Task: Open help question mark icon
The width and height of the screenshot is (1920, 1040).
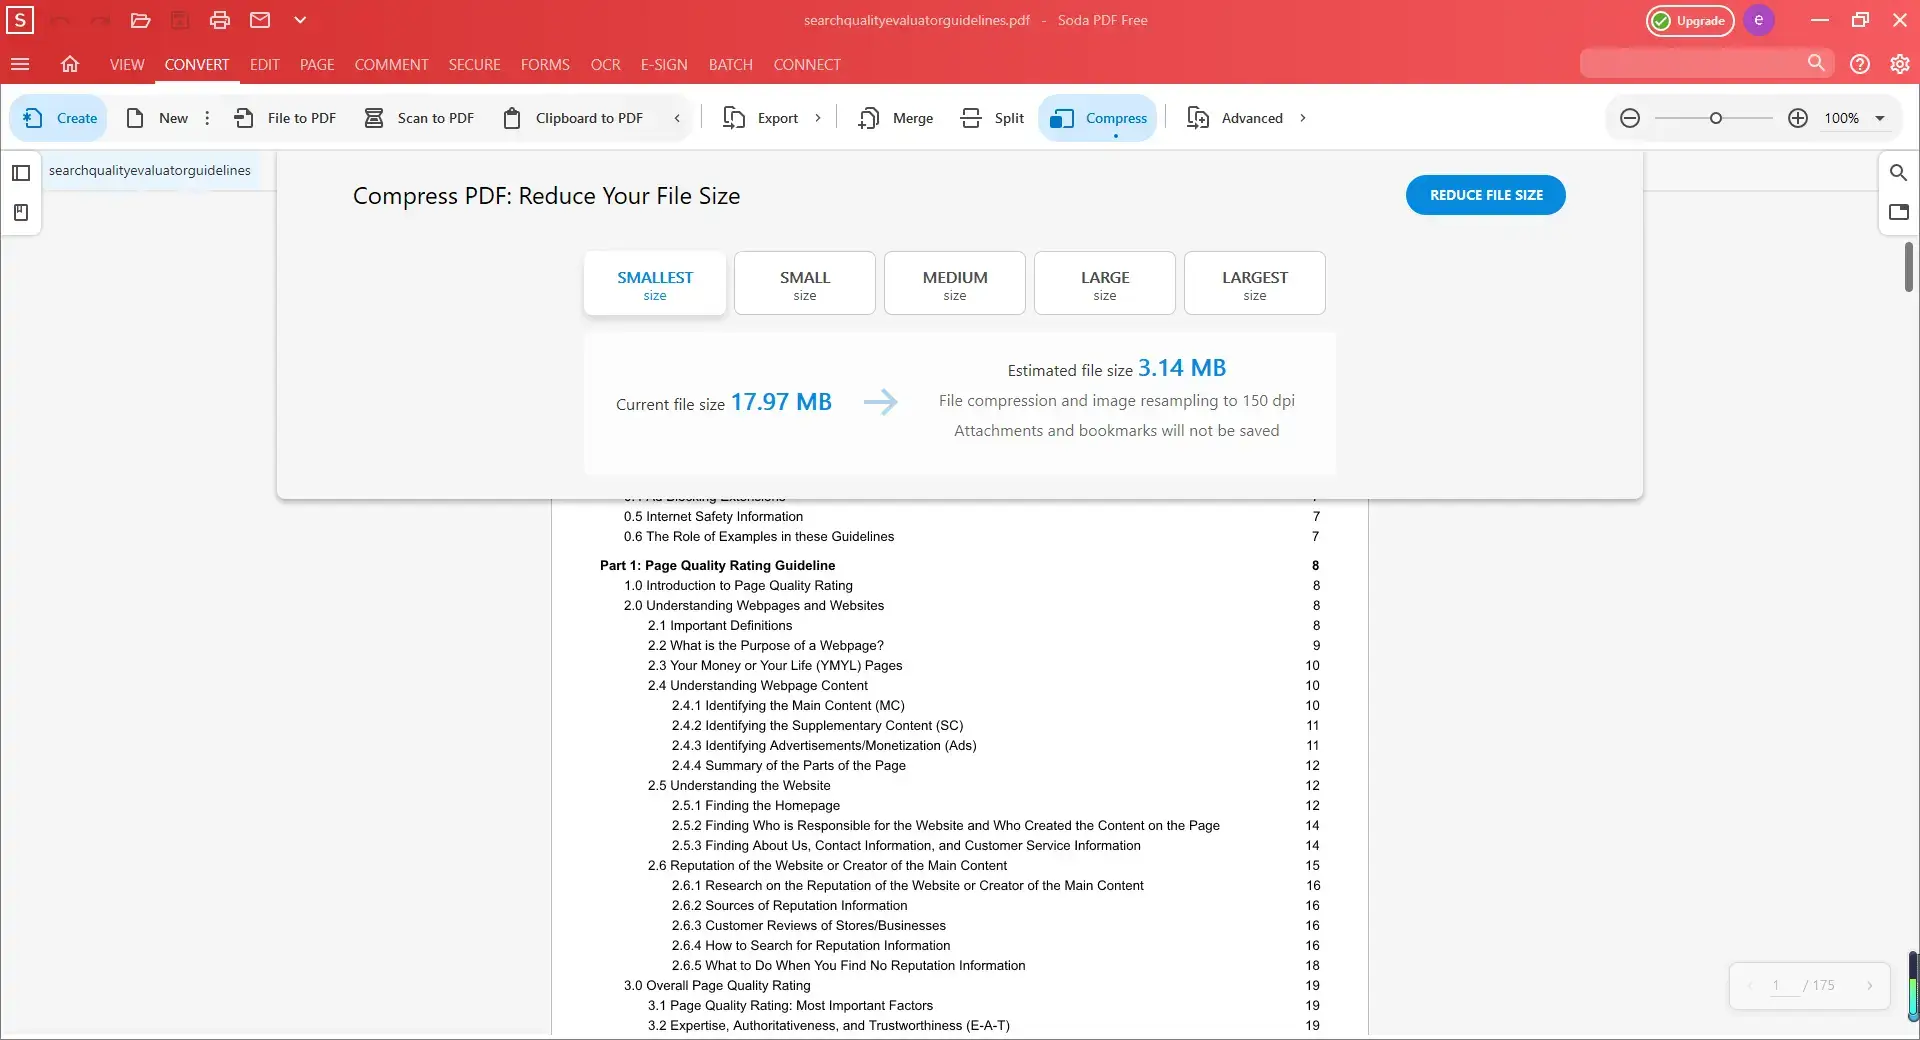Action: (1860, 64)
